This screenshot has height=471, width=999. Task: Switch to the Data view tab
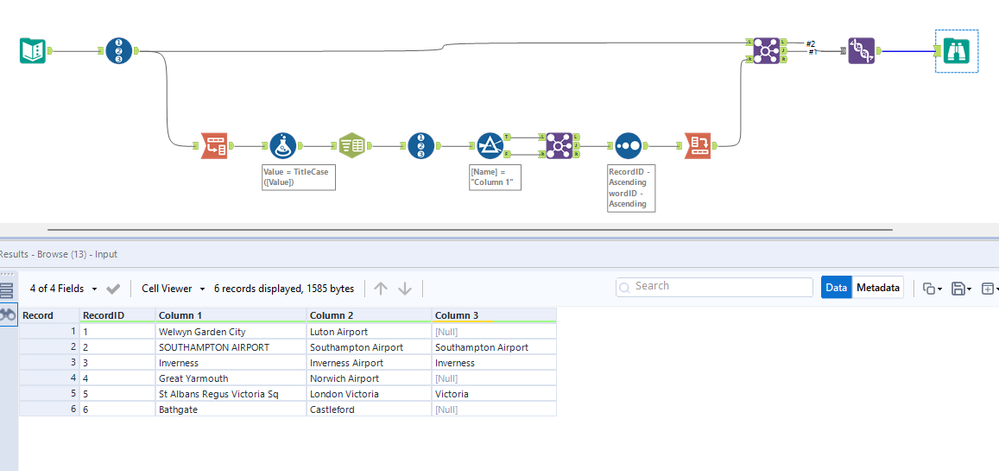(x=836, y=287)
